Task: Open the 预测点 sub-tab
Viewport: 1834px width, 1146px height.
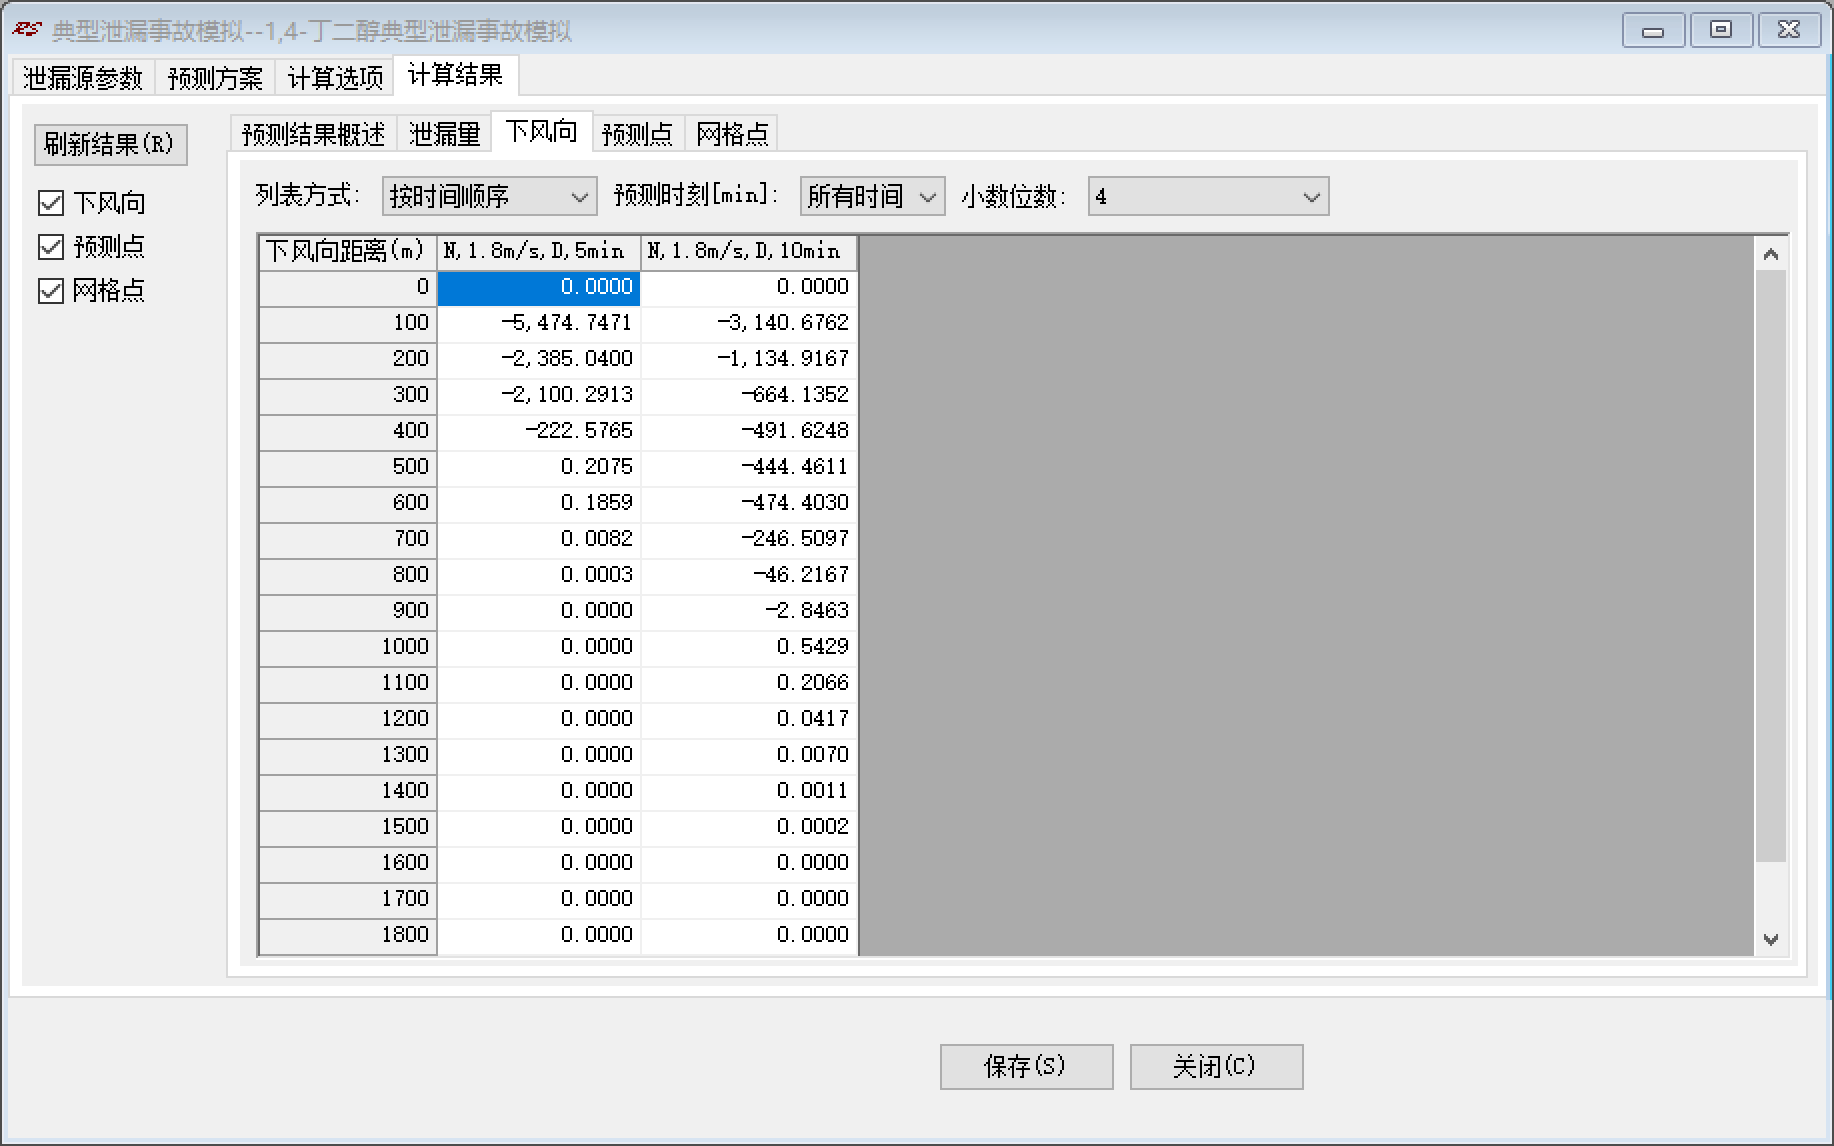Action: pos(638,134)
